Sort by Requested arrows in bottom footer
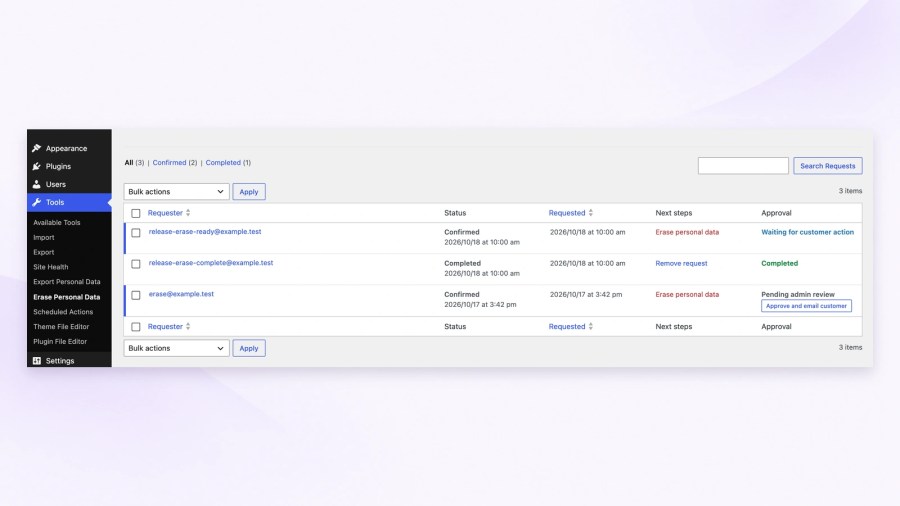The height and width of the screenshot is (506, 900). pos(591,326)
